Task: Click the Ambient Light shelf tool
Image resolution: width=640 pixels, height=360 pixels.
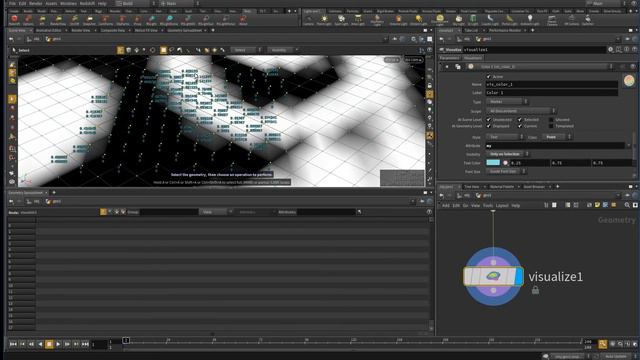Action: [530, 20]
